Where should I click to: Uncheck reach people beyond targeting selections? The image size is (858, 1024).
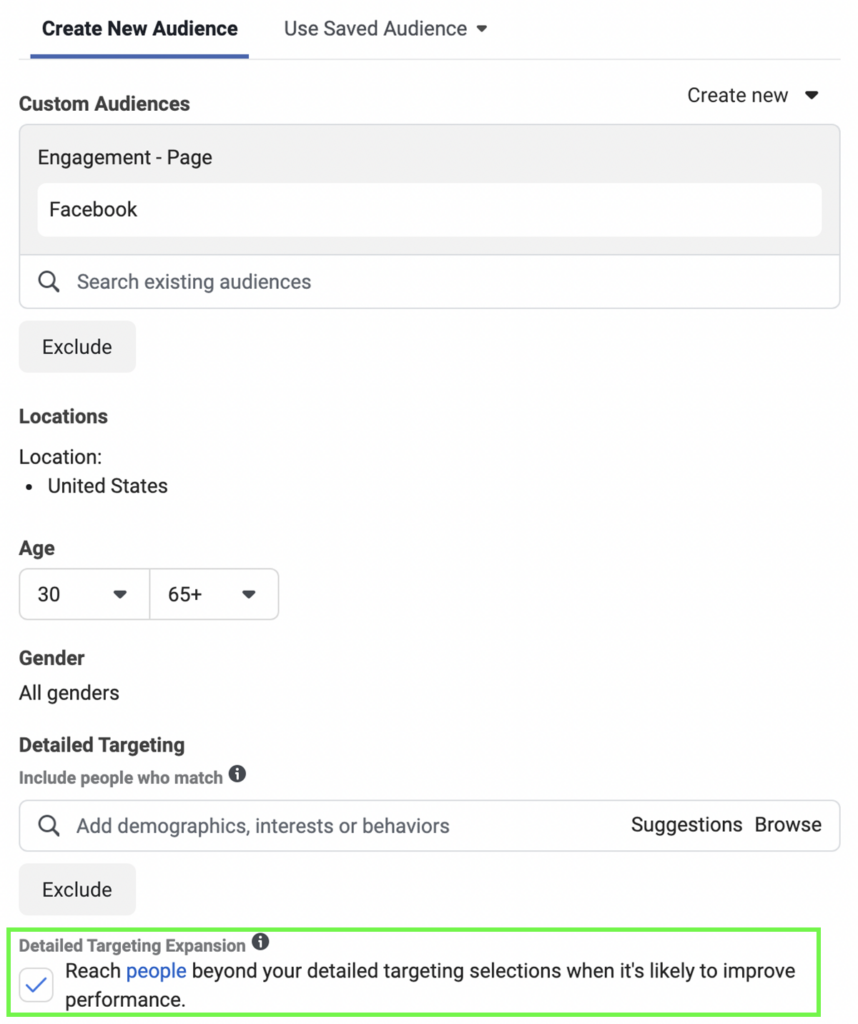[x=36, y=984]
